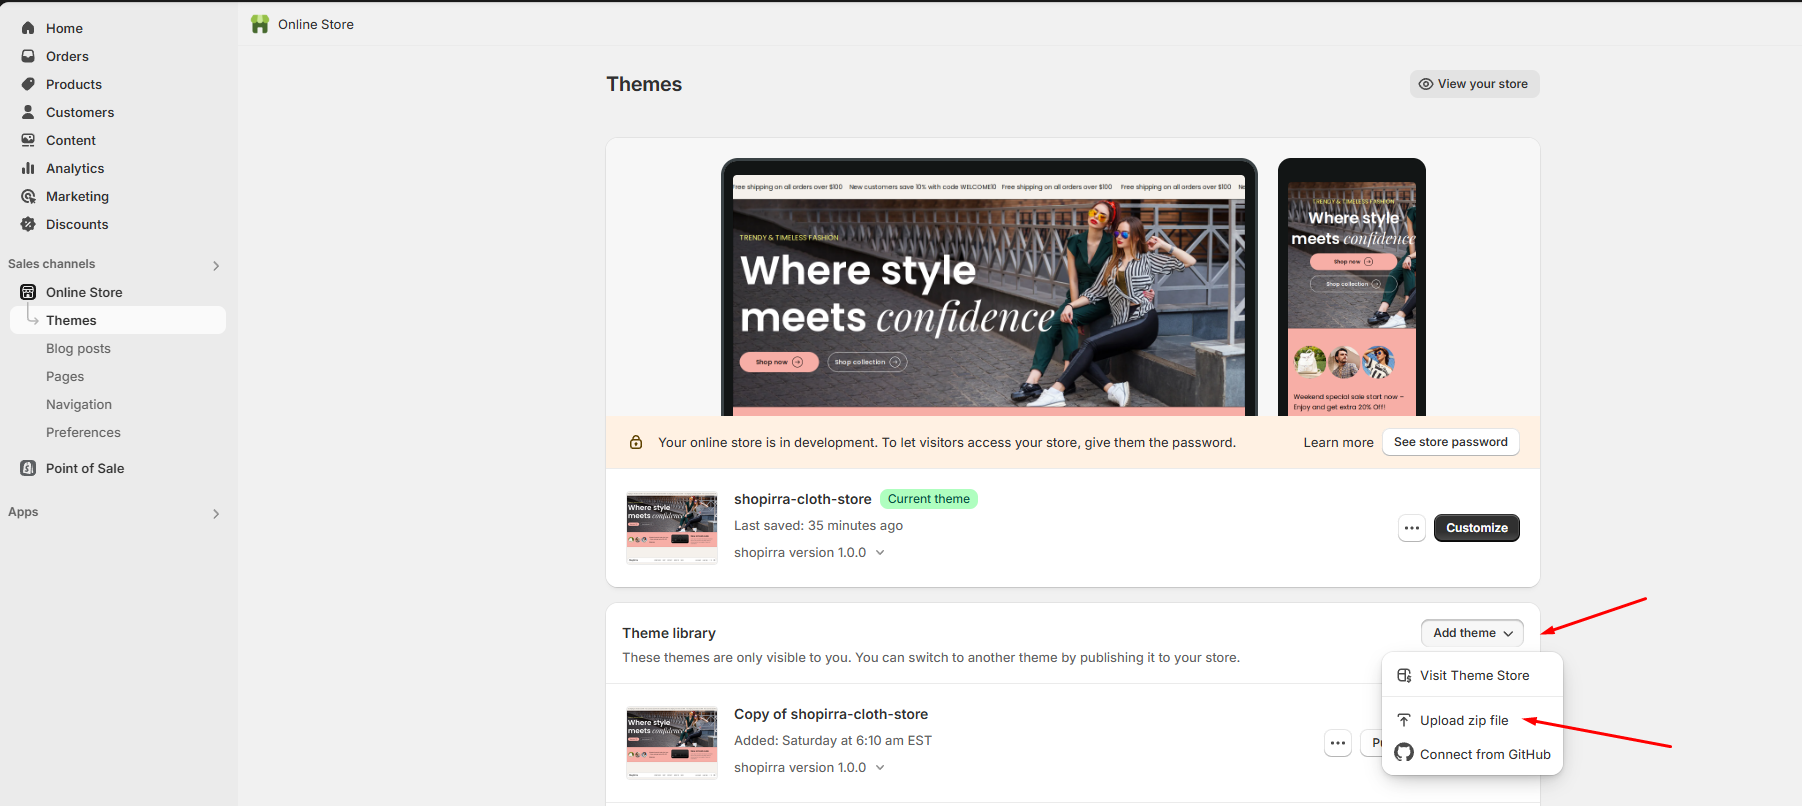Click See store password button

1450,442
